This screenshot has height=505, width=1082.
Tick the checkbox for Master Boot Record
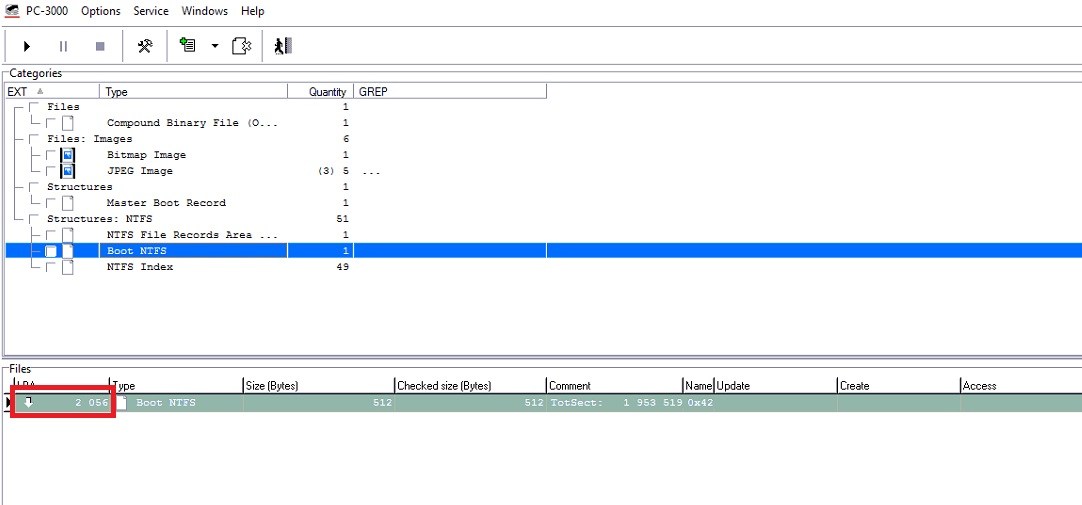click(51, 203)
